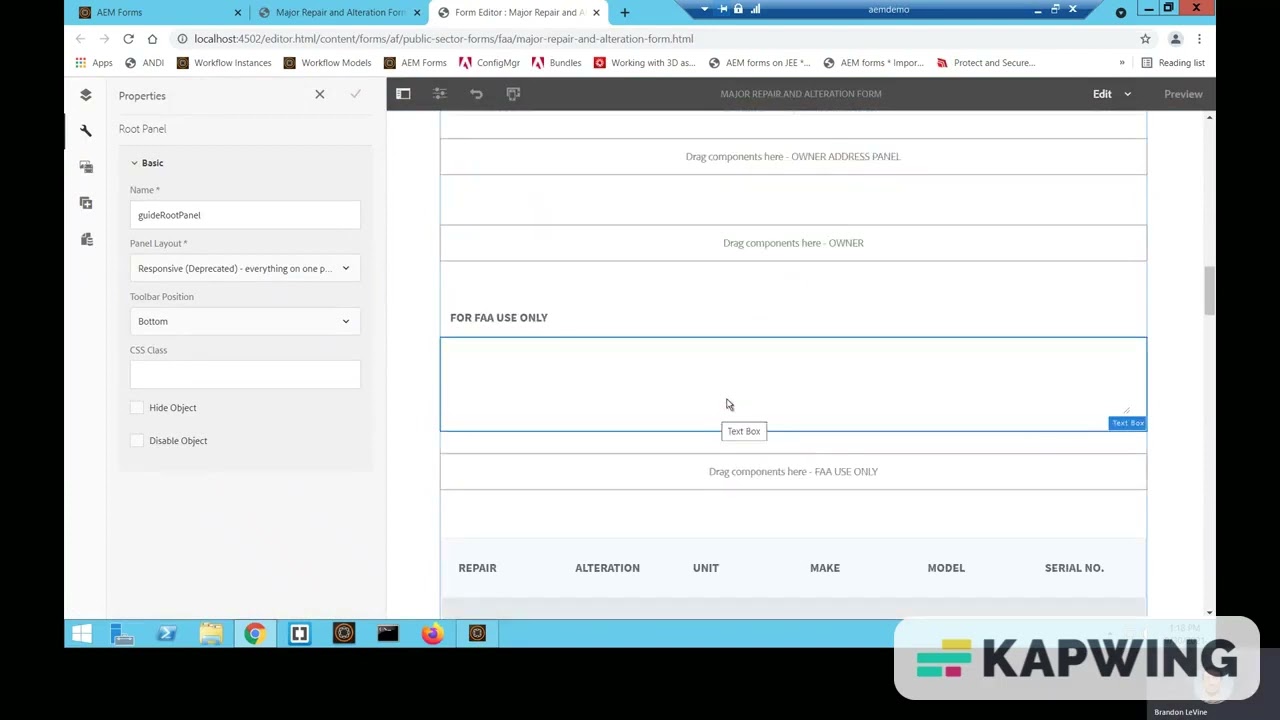Click the MODEL column header
The width and height of the screenshot is (1280, 720).
click(946, 568)
